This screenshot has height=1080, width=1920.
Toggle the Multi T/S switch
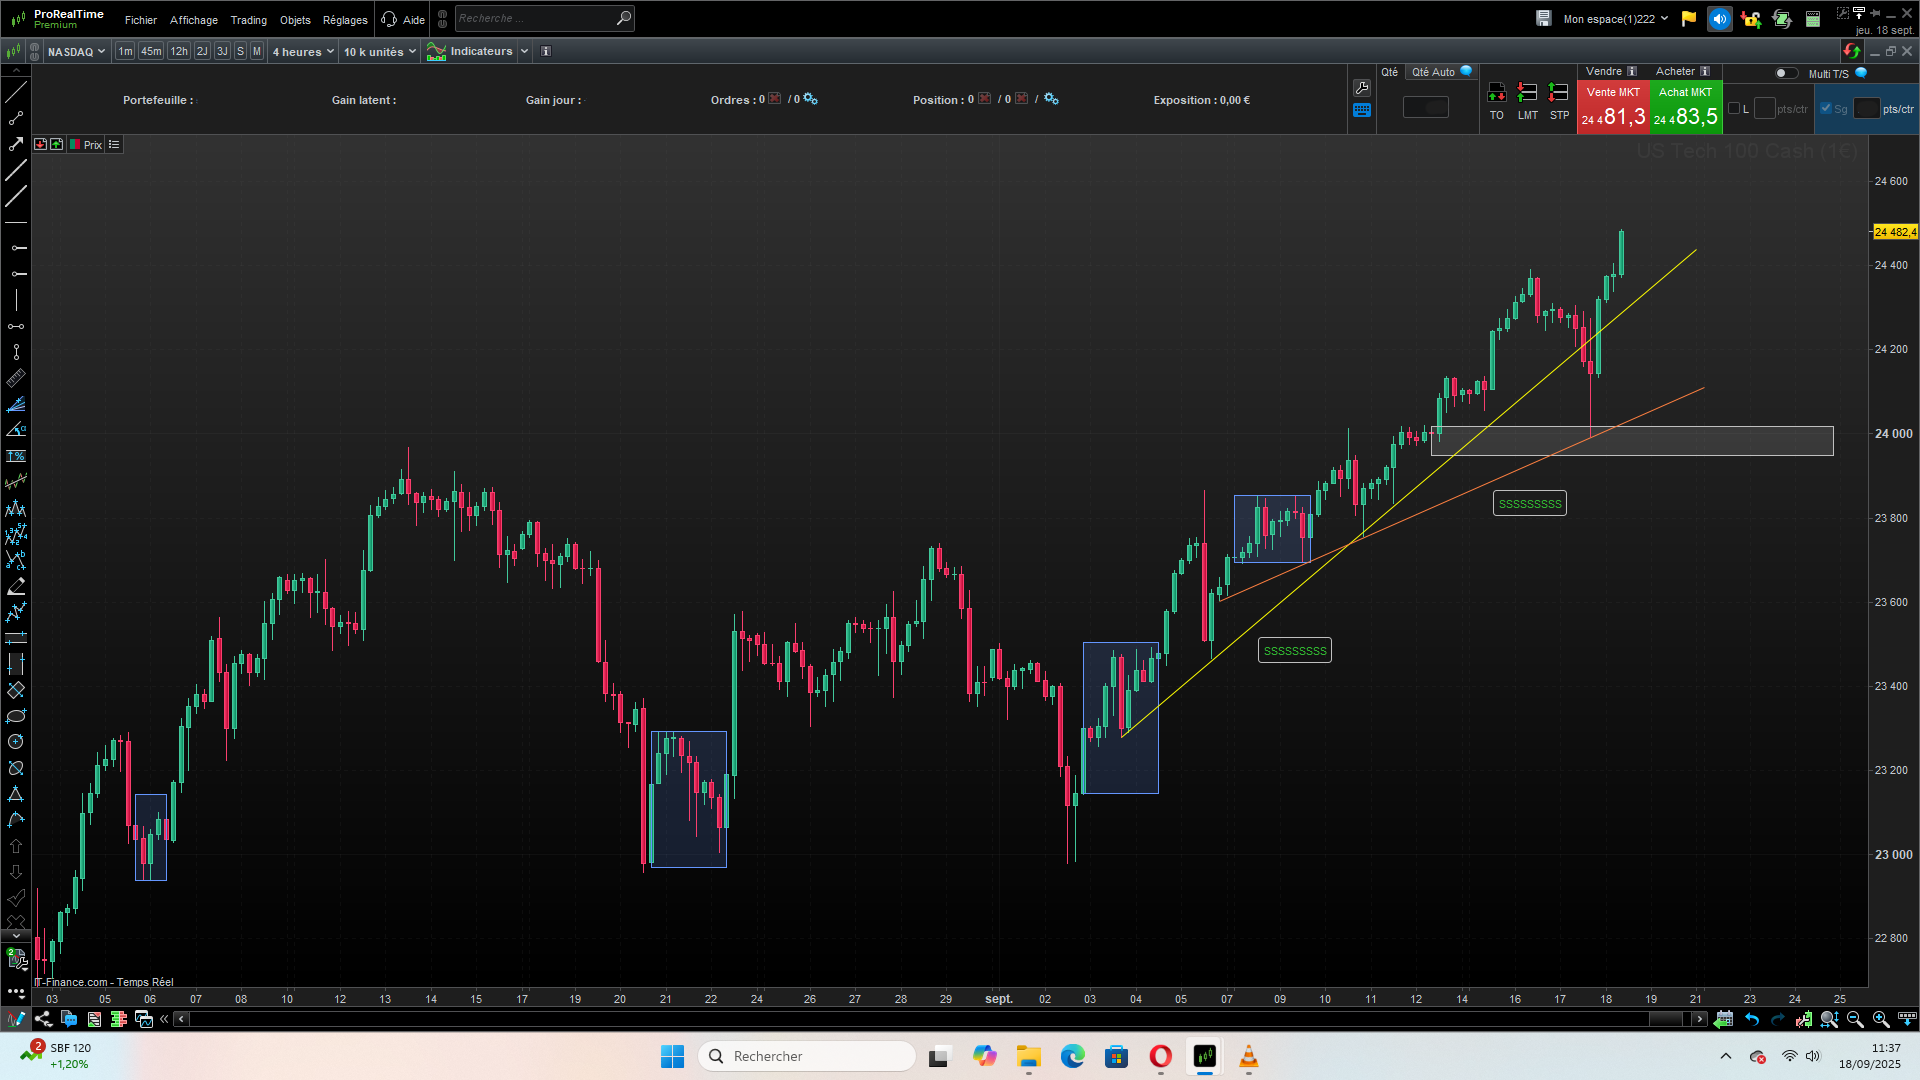point(1785,73)
